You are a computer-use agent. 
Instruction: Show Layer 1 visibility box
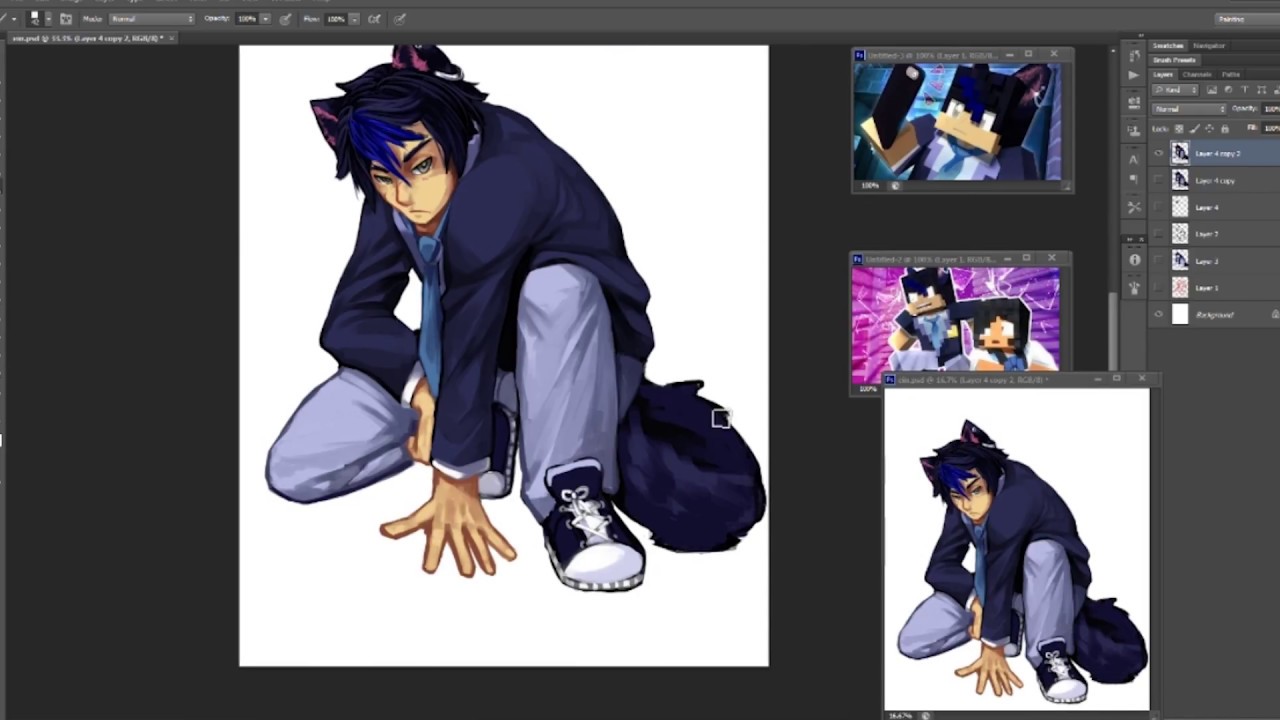[1158, 288]
